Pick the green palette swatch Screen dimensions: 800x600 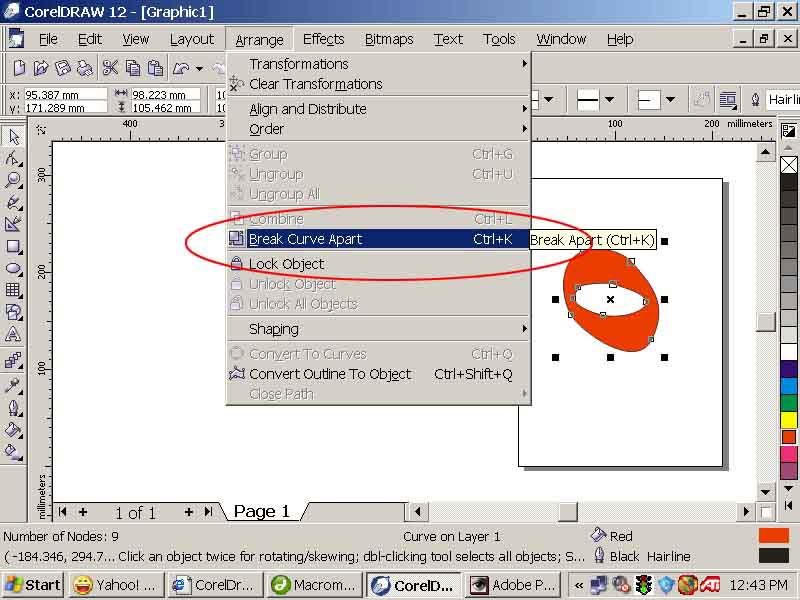(x=789, y=403)
